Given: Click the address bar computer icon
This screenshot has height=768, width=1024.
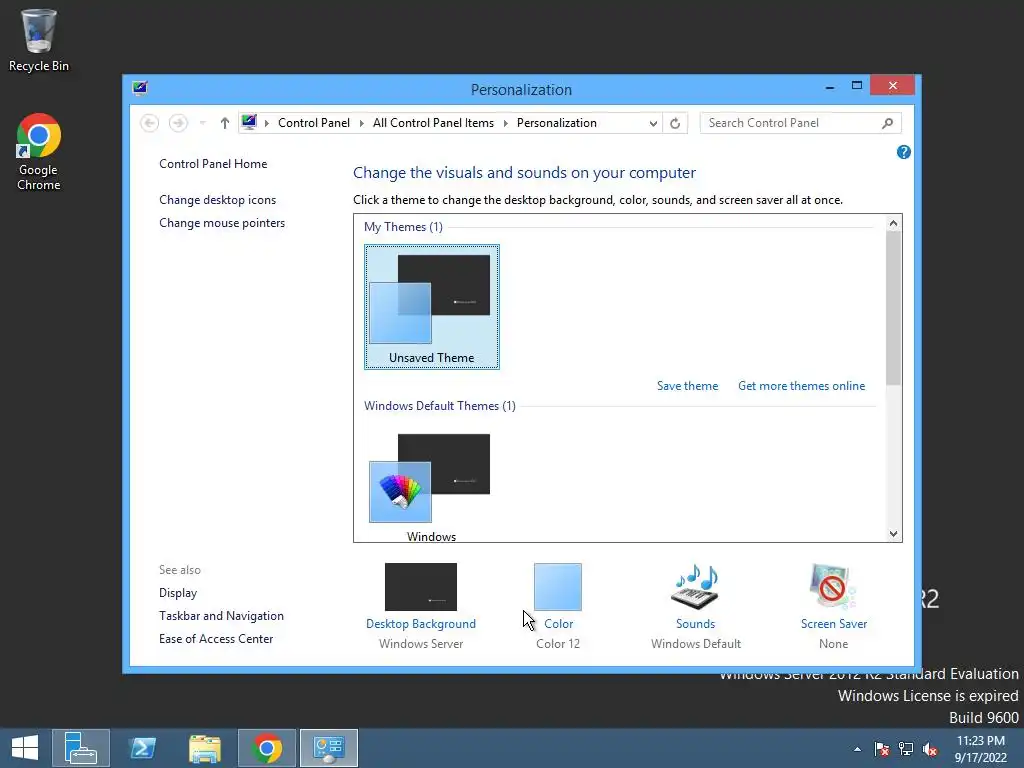Looking at the screenshot, I should (249, 122).
